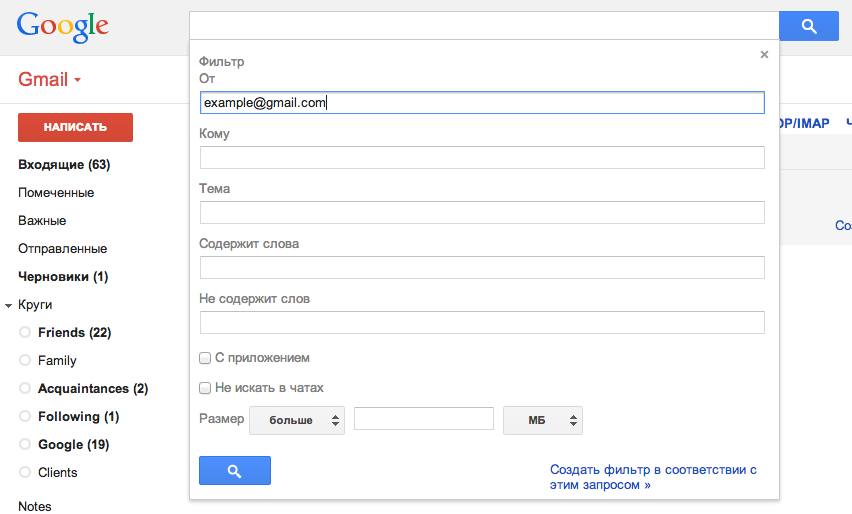852x514 pixels.
Task: Click the 'Кому' input field
Action: pos(482,158)
